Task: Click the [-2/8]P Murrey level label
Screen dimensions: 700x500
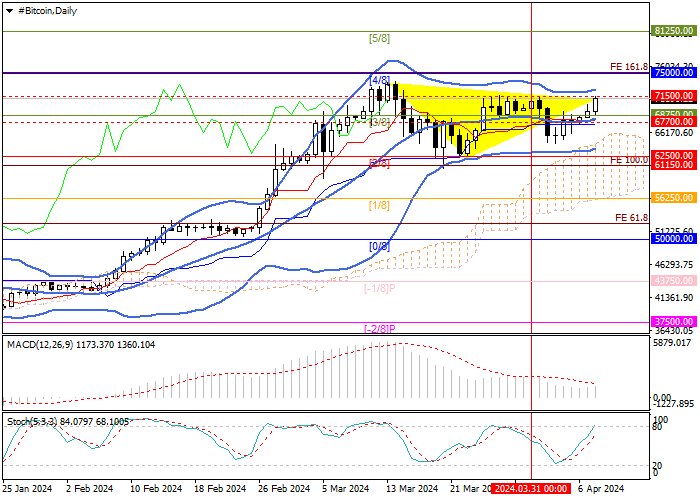Action: (380, 329)
